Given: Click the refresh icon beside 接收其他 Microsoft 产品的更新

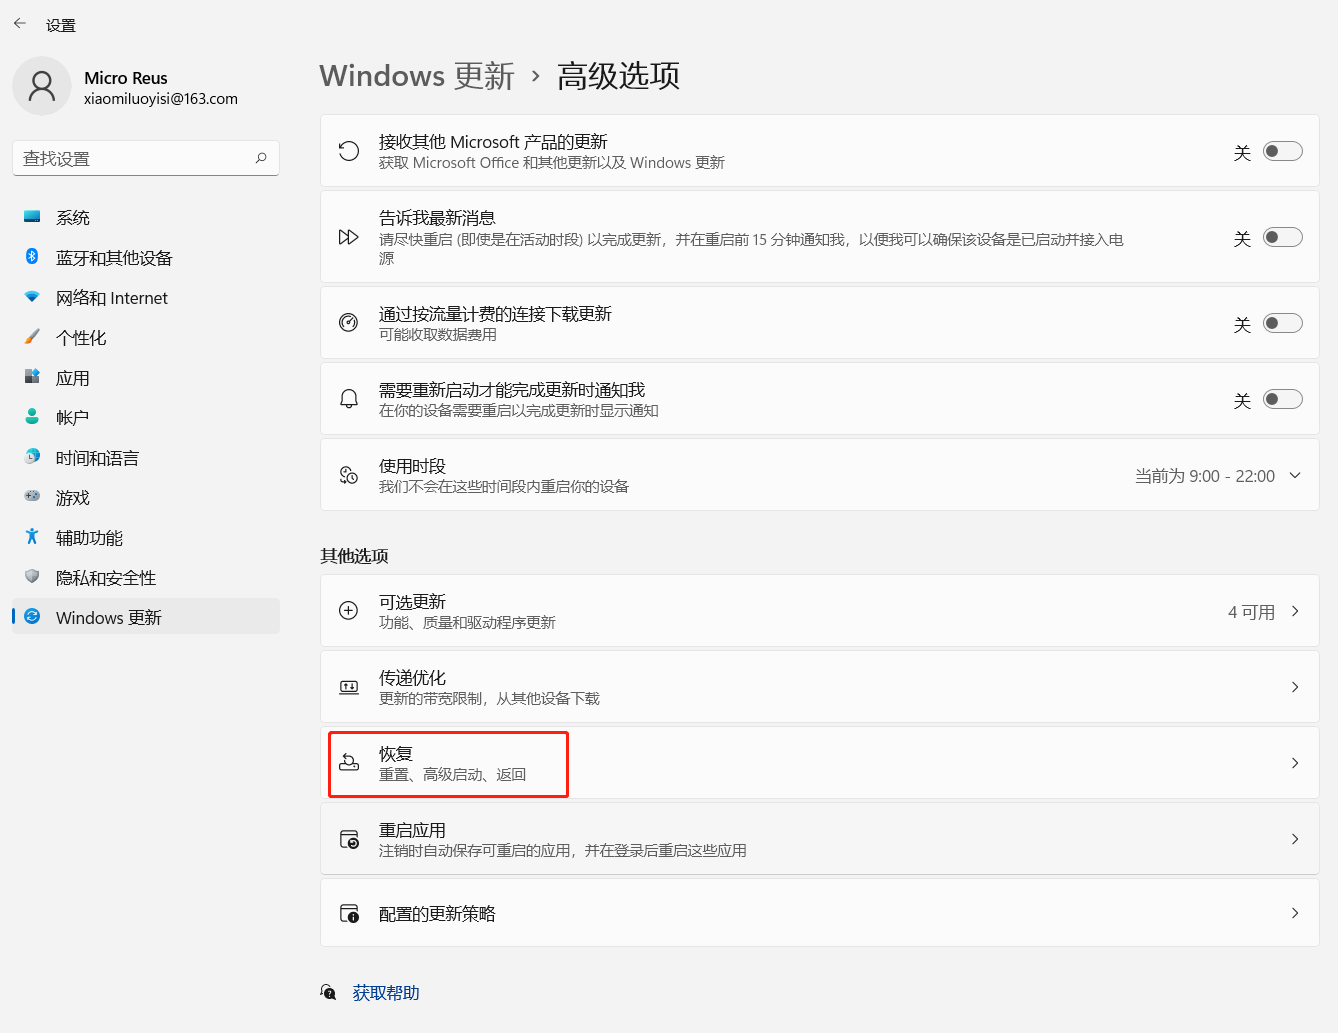Looking at the screenshot, I should tap(348, 151).
